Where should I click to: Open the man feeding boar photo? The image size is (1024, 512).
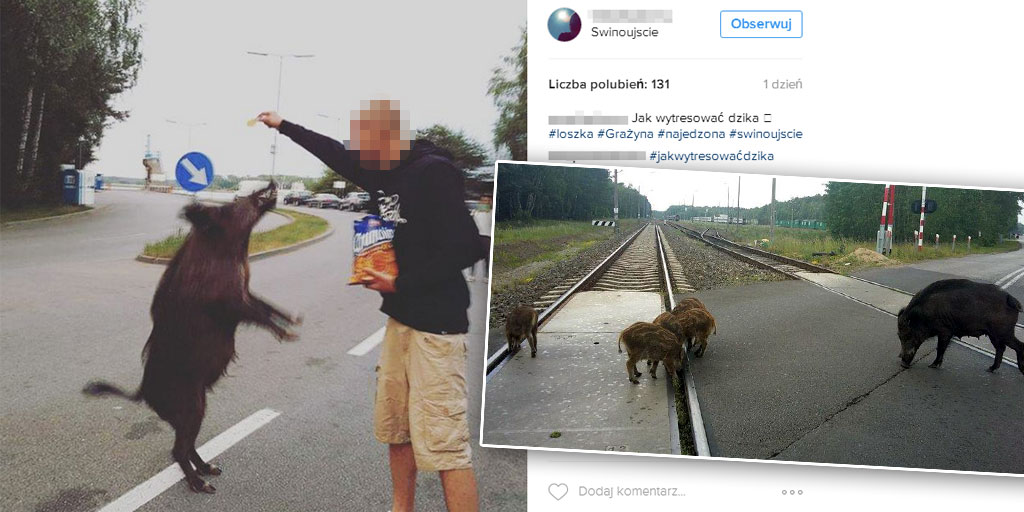263,256
